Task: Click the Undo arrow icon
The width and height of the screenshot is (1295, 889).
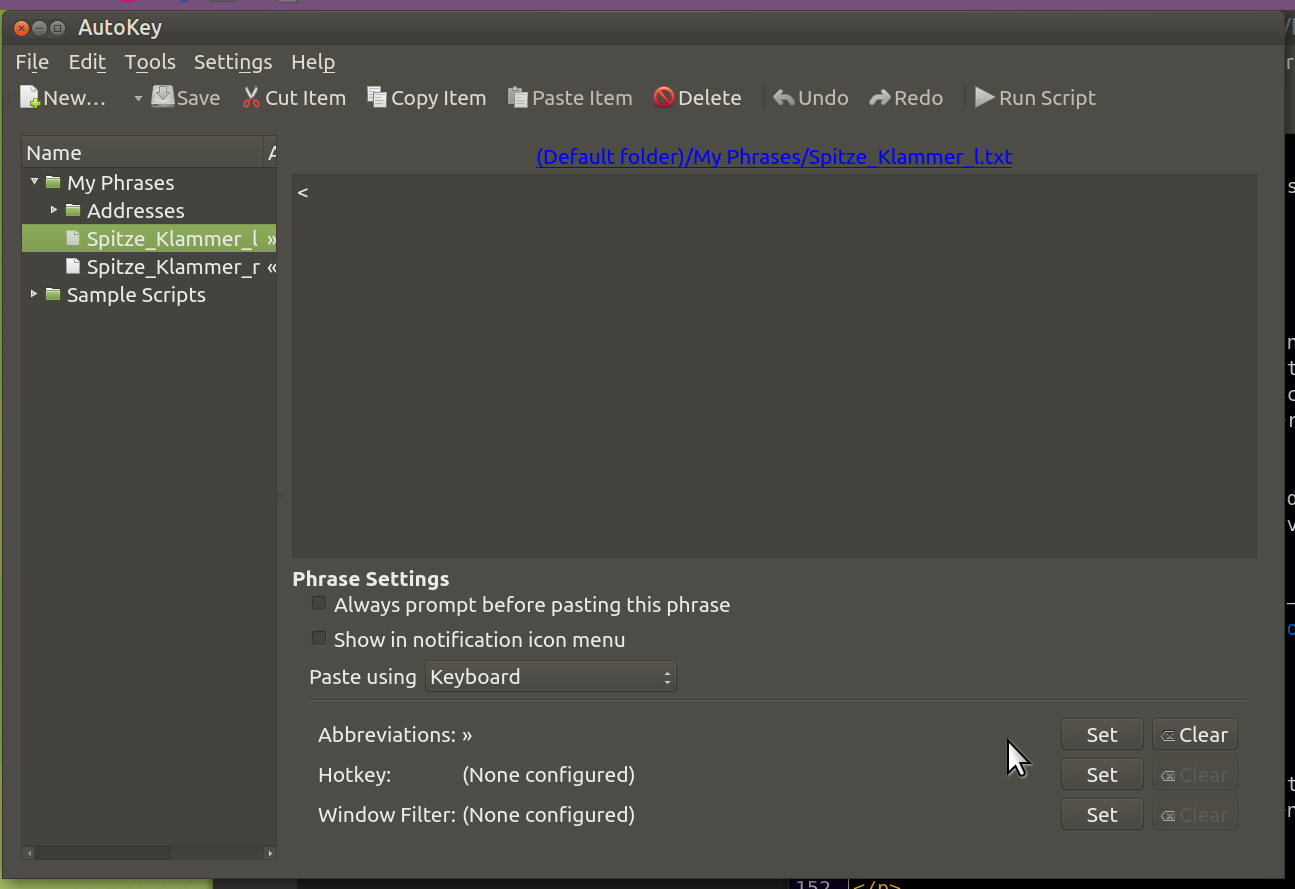Action: (784, 98)
